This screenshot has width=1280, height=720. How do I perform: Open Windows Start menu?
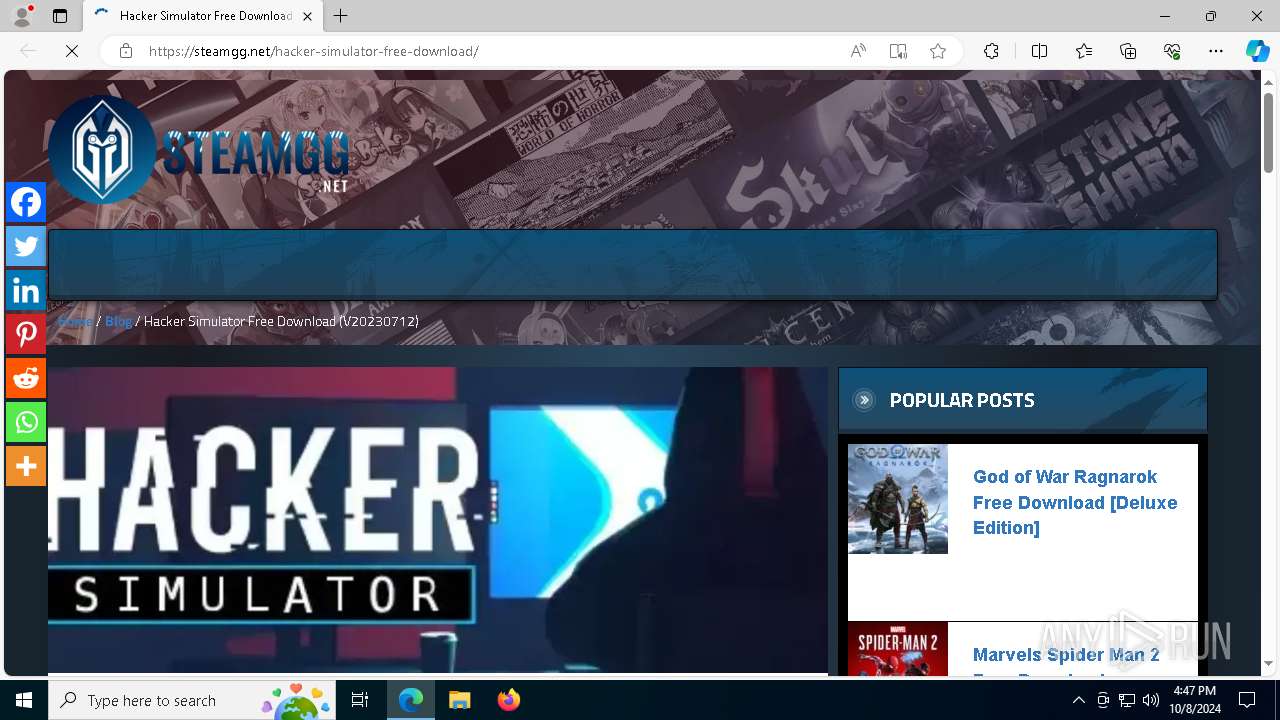[x=24, y=700]
